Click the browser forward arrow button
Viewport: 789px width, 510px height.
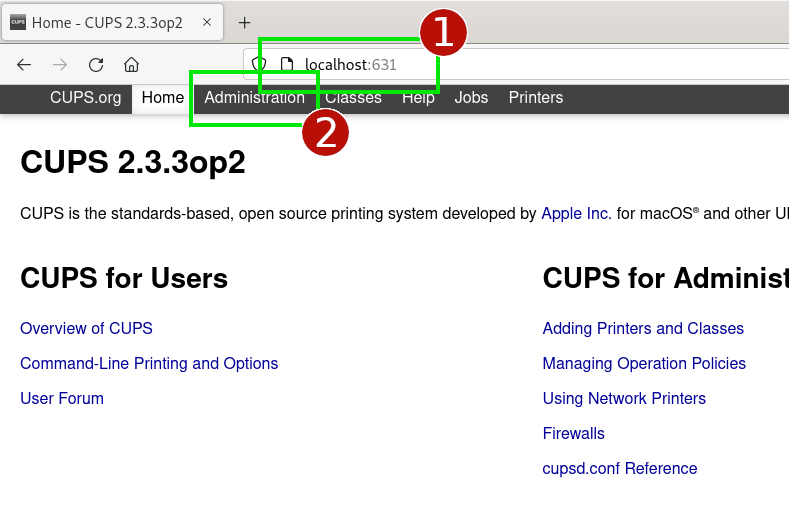(60, 65)
